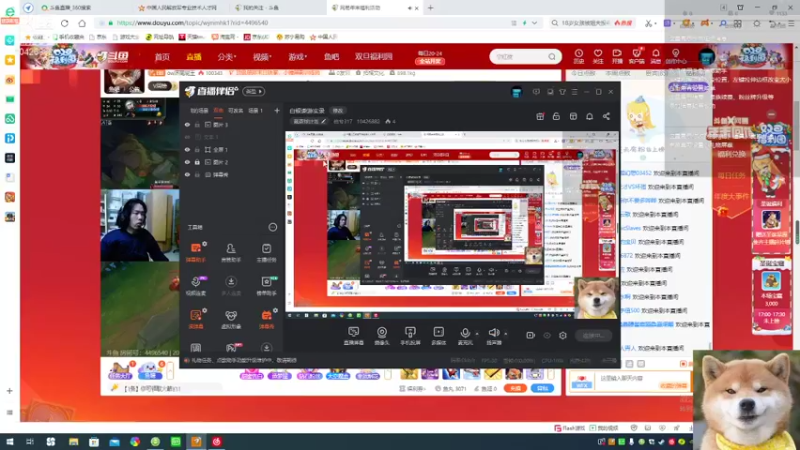Viewport: 800px width, 450px height.
Task: Expand the address bar dropdown chevron
Action: (534, 23)
